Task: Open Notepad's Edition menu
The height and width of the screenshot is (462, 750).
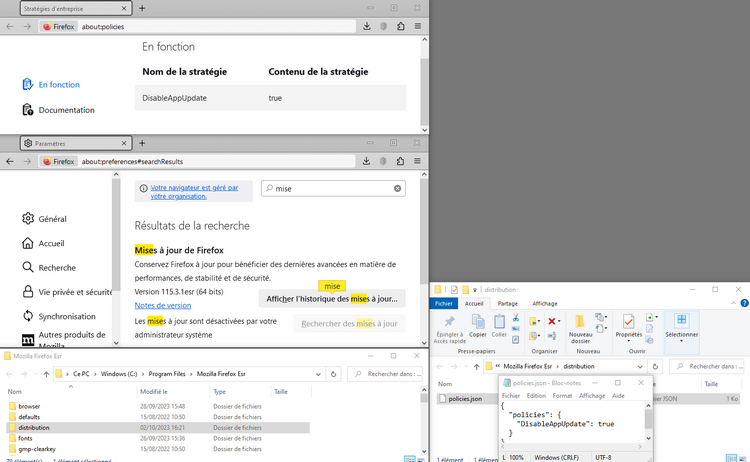Action: (x=536, y=396)
